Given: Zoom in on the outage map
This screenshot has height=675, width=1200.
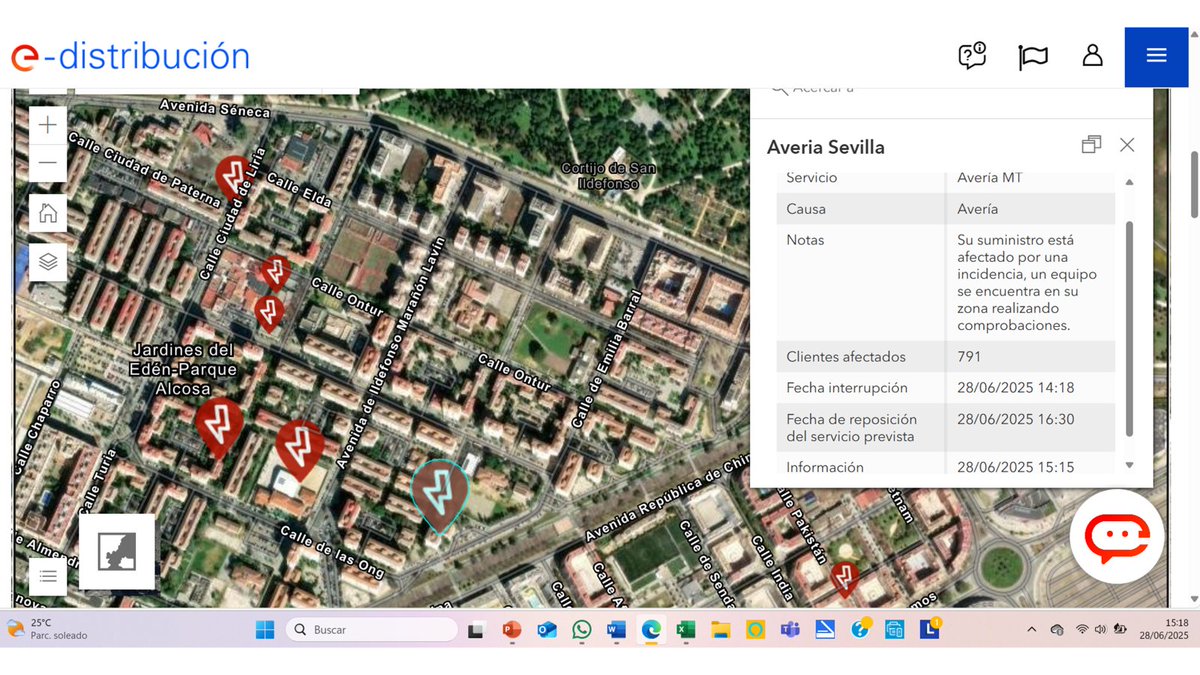Looking at the screenshot, I should click(48, 125).
